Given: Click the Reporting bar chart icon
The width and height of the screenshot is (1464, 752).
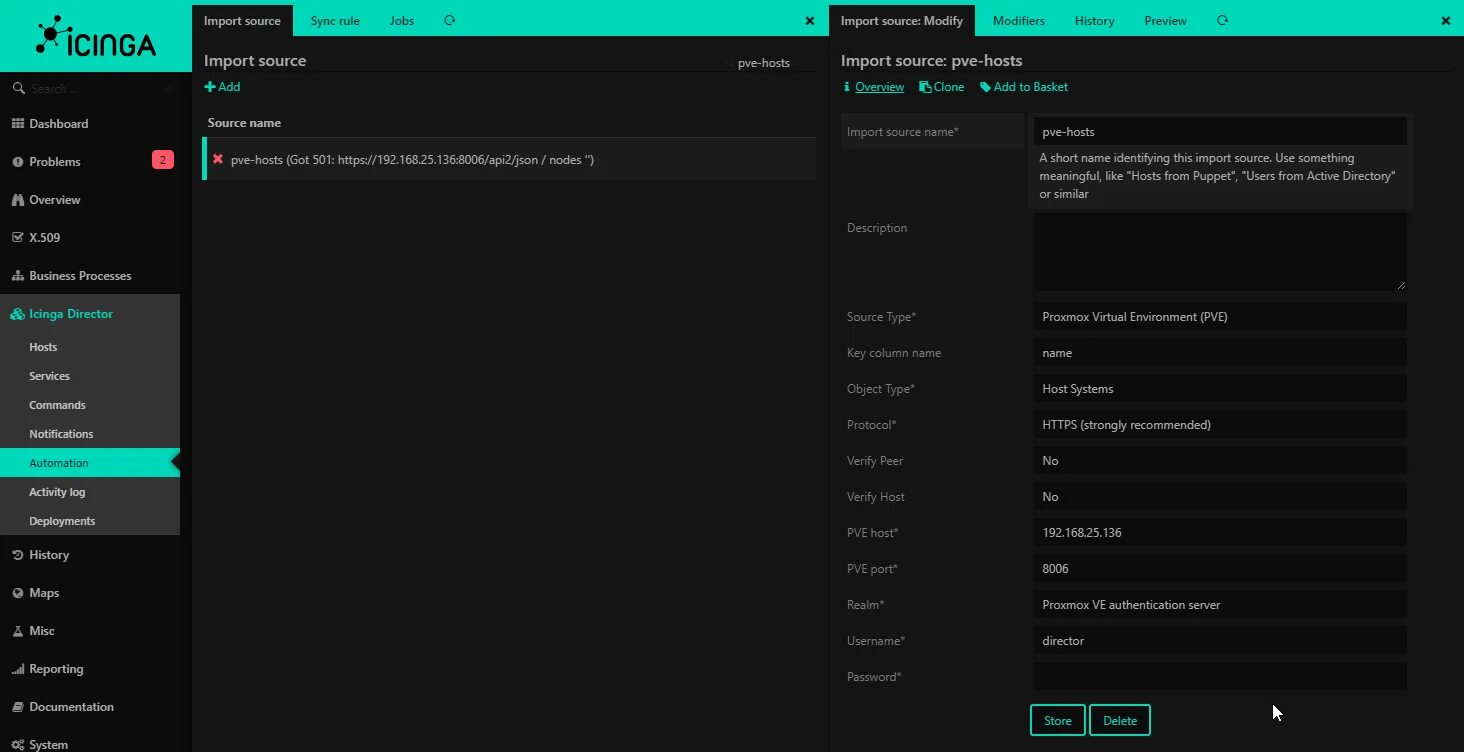Looking at the screenshot, I should (x=18, y=669).
